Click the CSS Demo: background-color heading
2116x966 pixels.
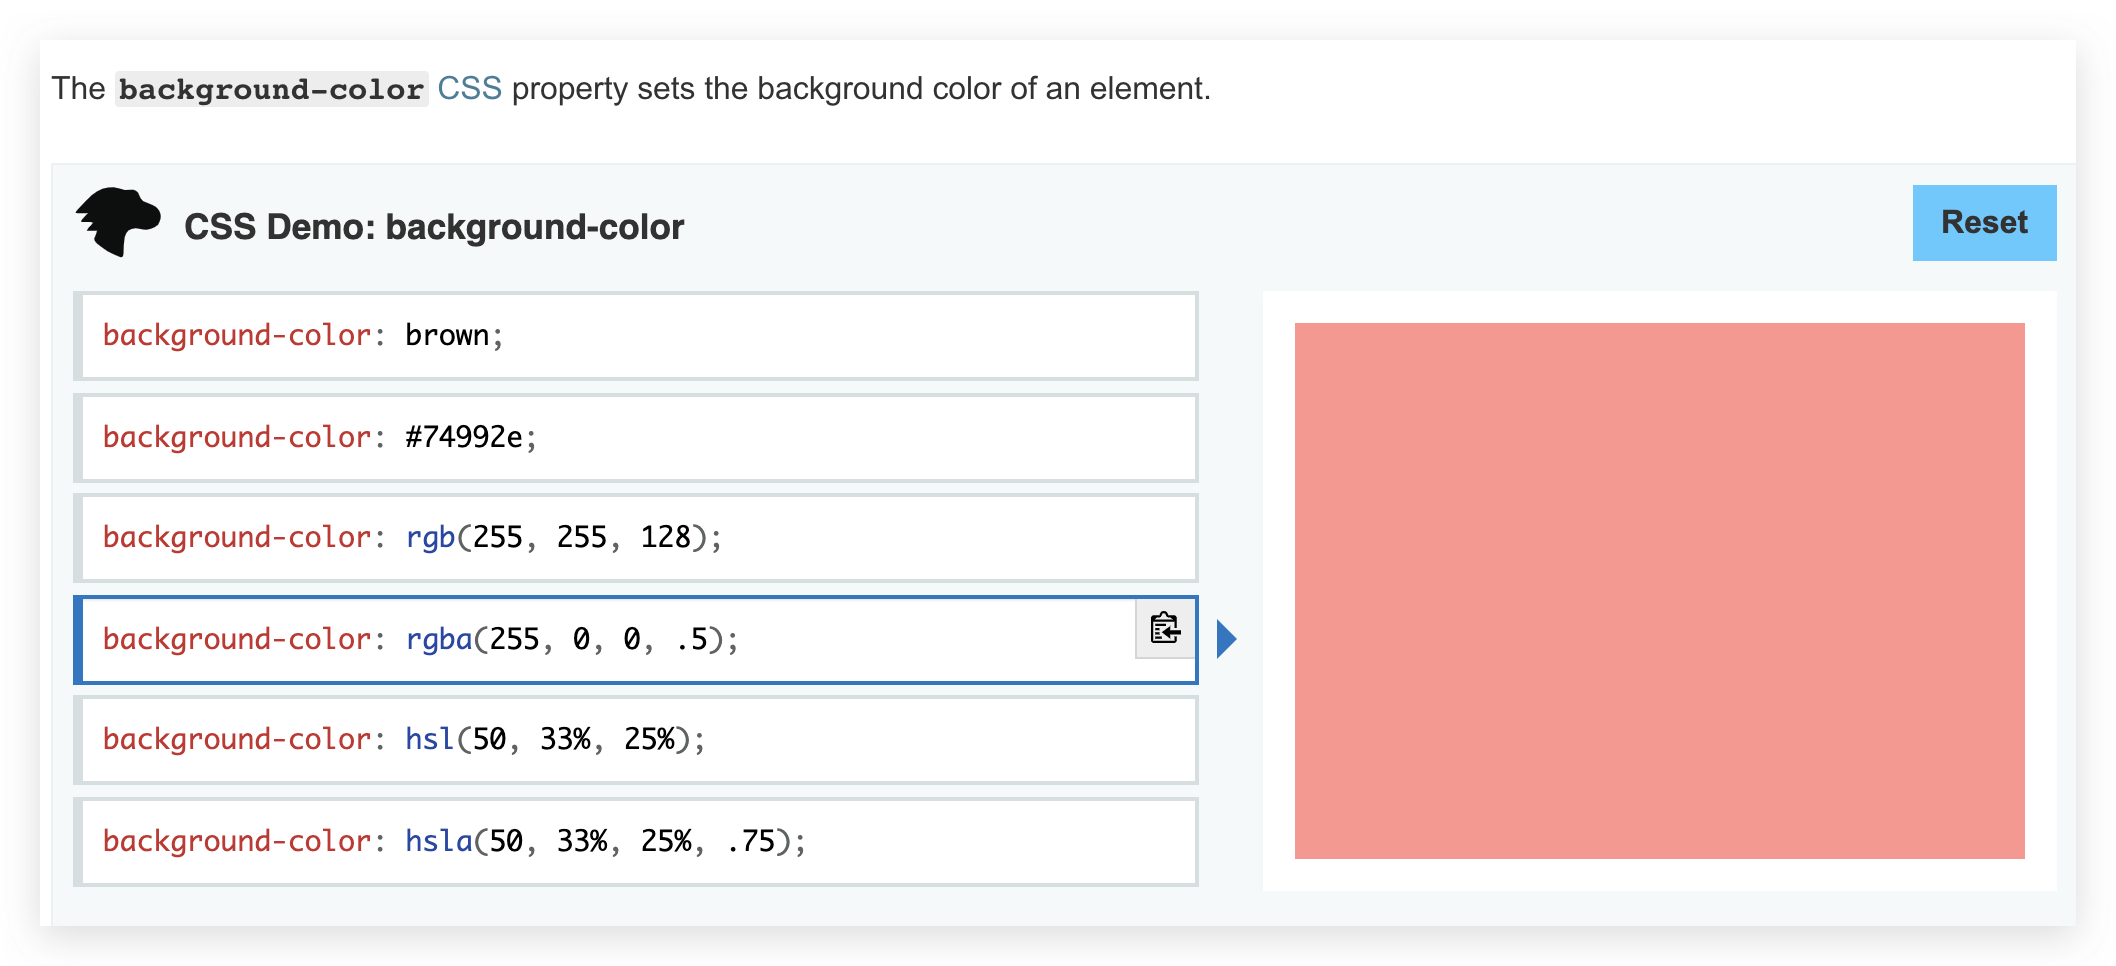(434, 227)
